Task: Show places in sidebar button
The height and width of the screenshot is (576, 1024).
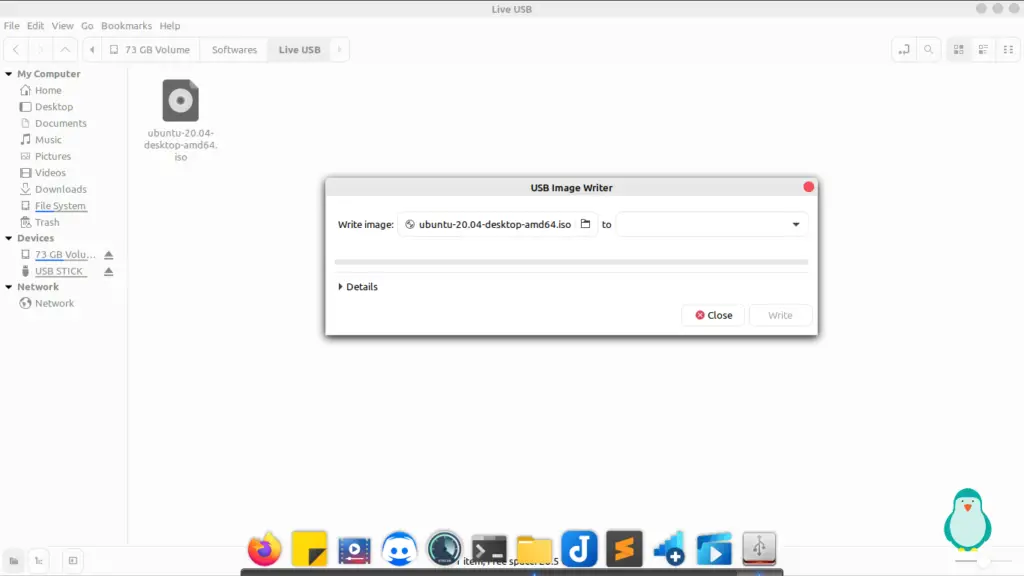Action: tap(14, 560)
